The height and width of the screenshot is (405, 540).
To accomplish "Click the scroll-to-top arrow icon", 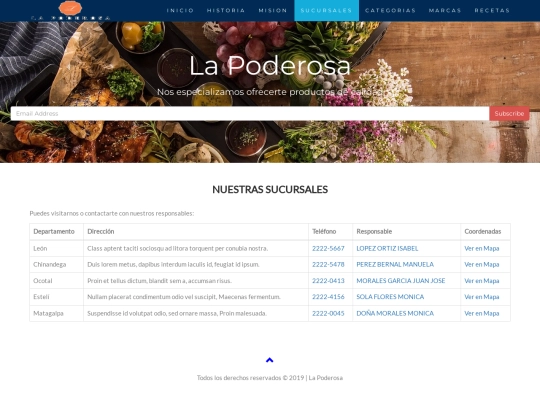I will [x=270, y=360].
